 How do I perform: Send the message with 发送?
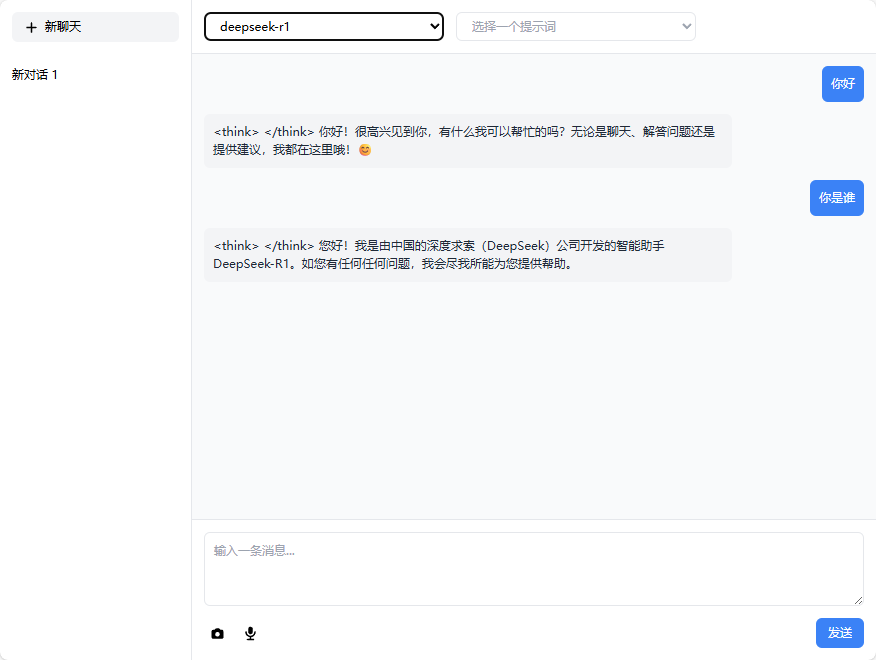pyautogui.click(x=840, y=633)
